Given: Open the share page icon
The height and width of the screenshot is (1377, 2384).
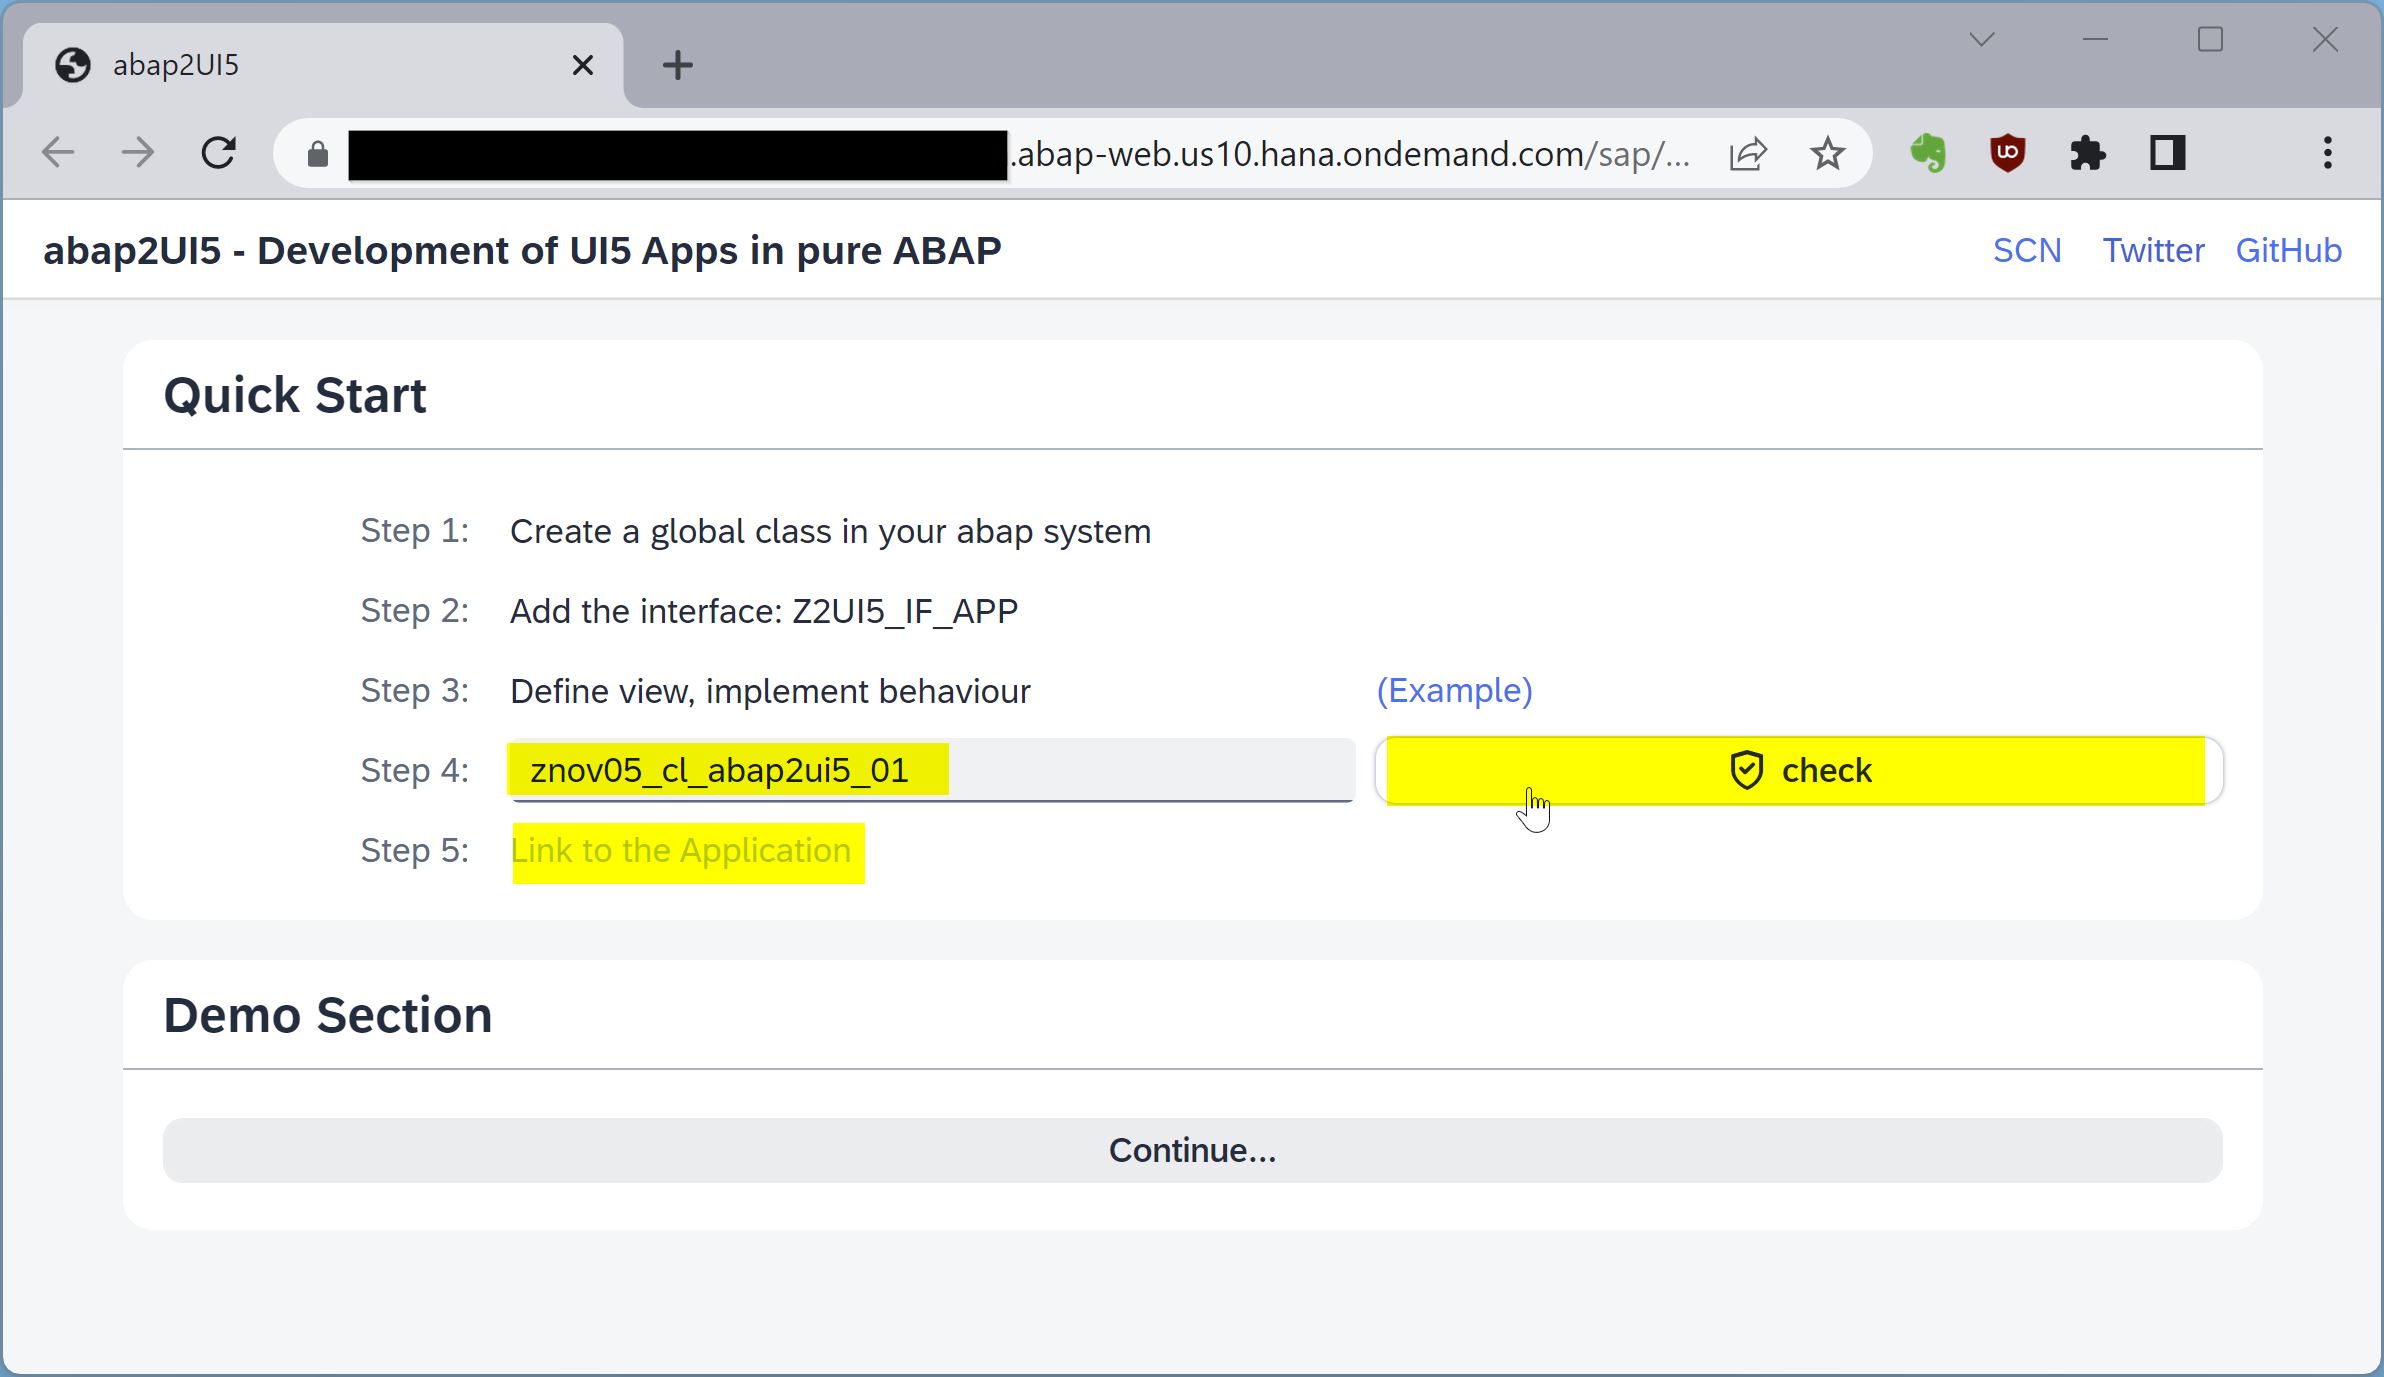Looking at the screenshot, I should click(1748, 153).
